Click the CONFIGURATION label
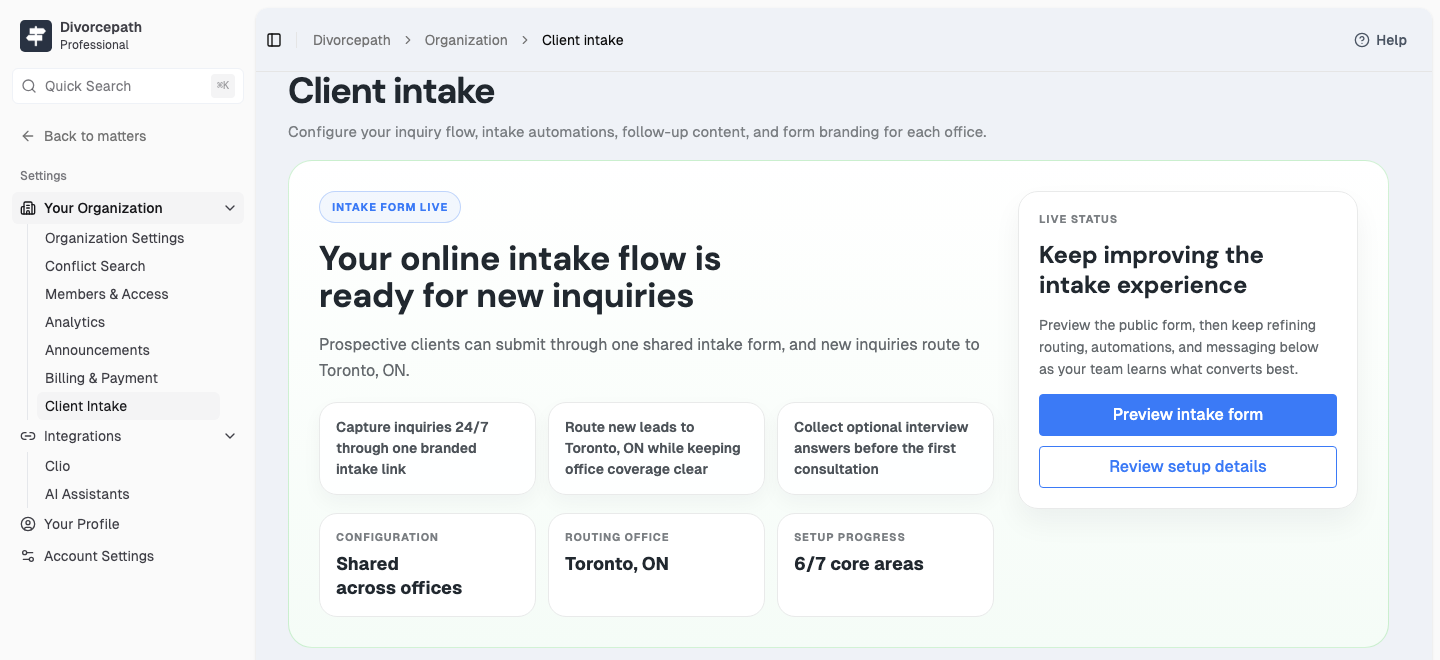 tap(387, 537)
